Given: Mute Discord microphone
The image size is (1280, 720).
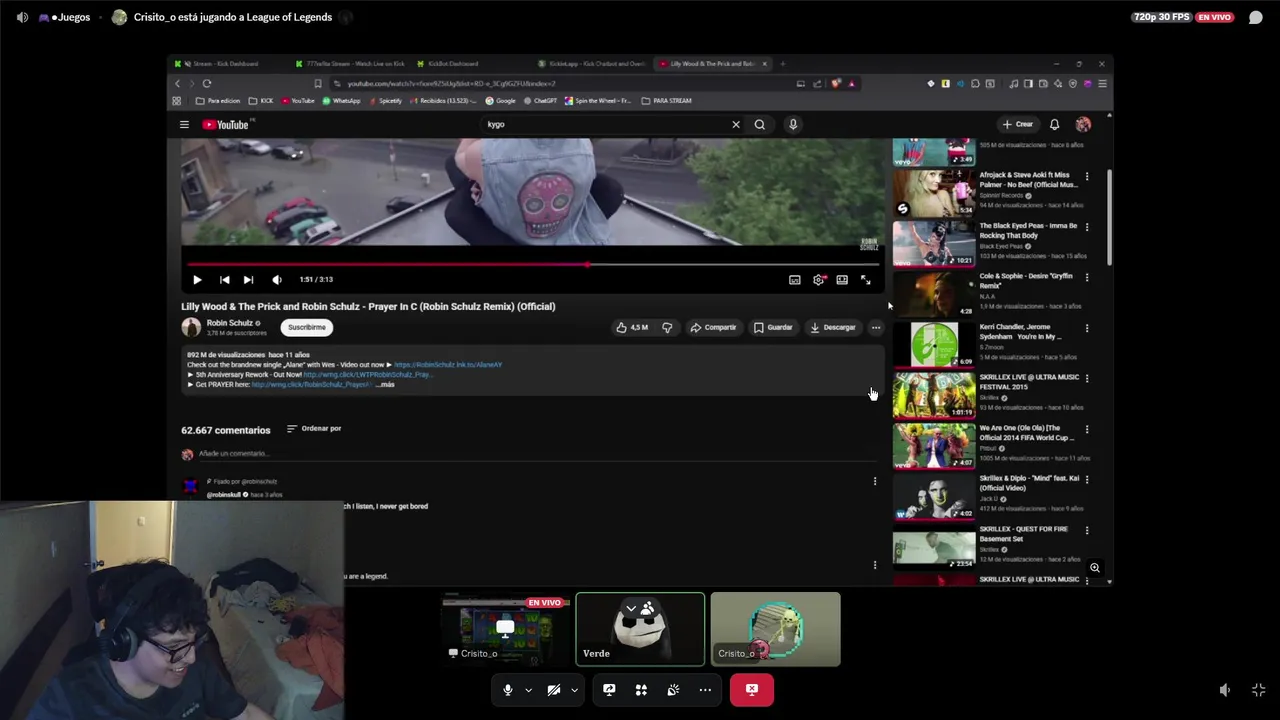Looking at the screenshot, I should [x=508, y=690].
